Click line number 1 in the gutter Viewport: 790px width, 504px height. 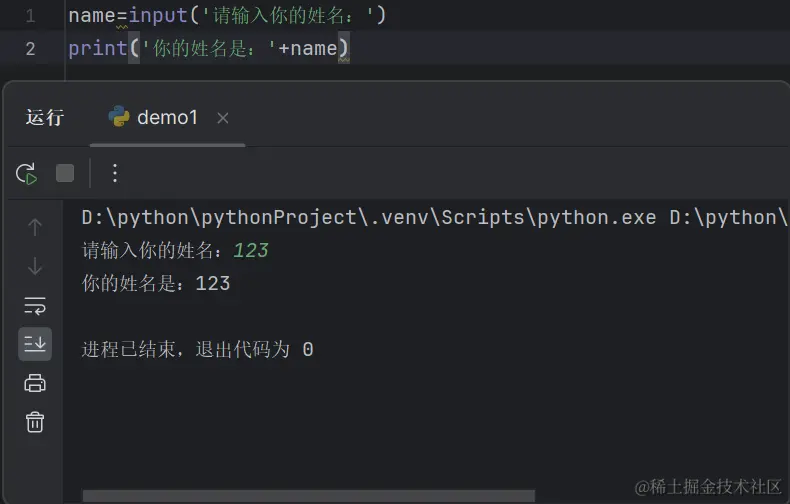pyautogui.click(x=30, y=16)
